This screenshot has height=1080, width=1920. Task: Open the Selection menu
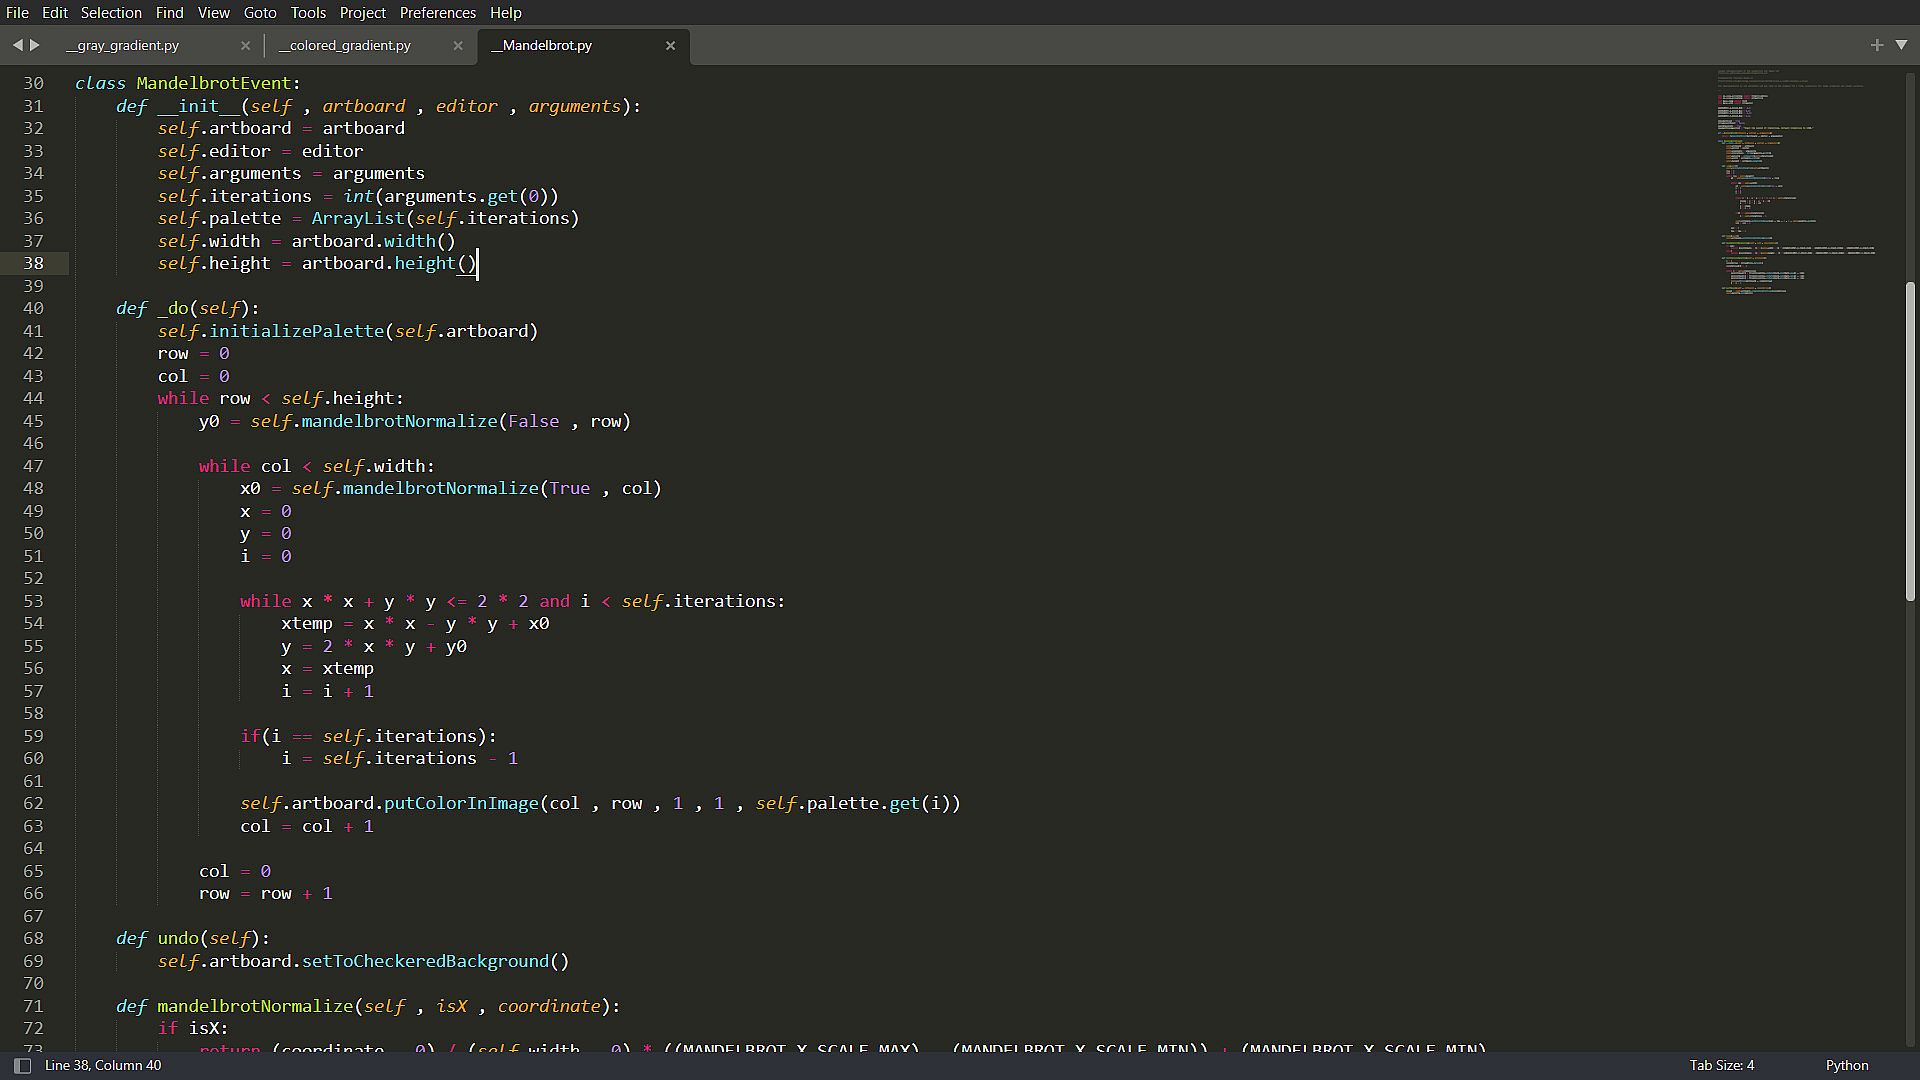[111, 12]
